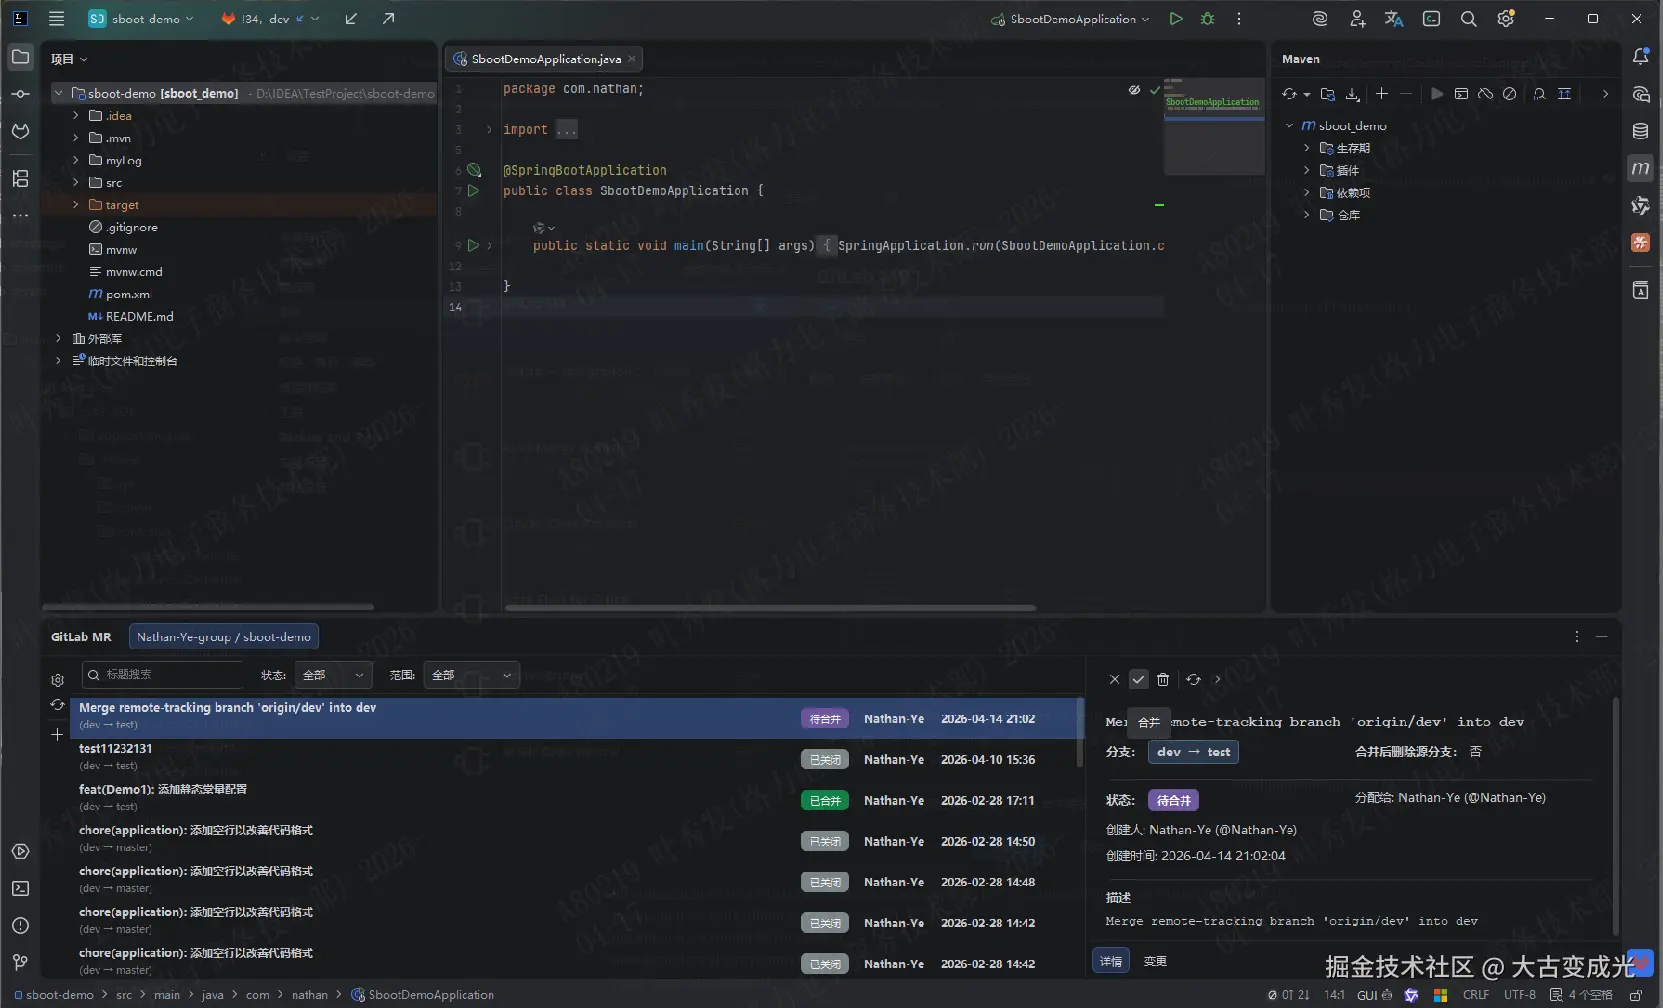Expand the src folder in project tree
The image size is (1663, 1008).
(75, 182)
